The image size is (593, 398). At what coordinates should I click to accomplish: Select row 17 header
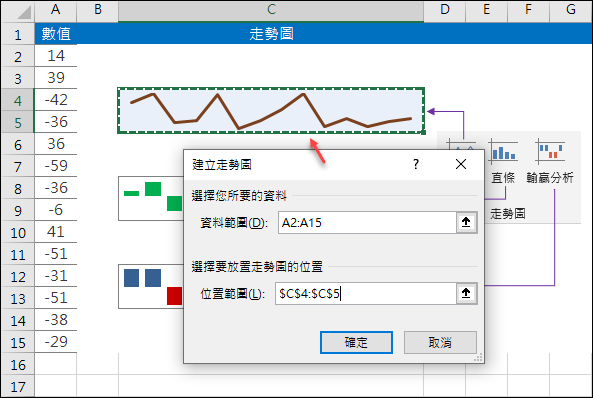18,386
